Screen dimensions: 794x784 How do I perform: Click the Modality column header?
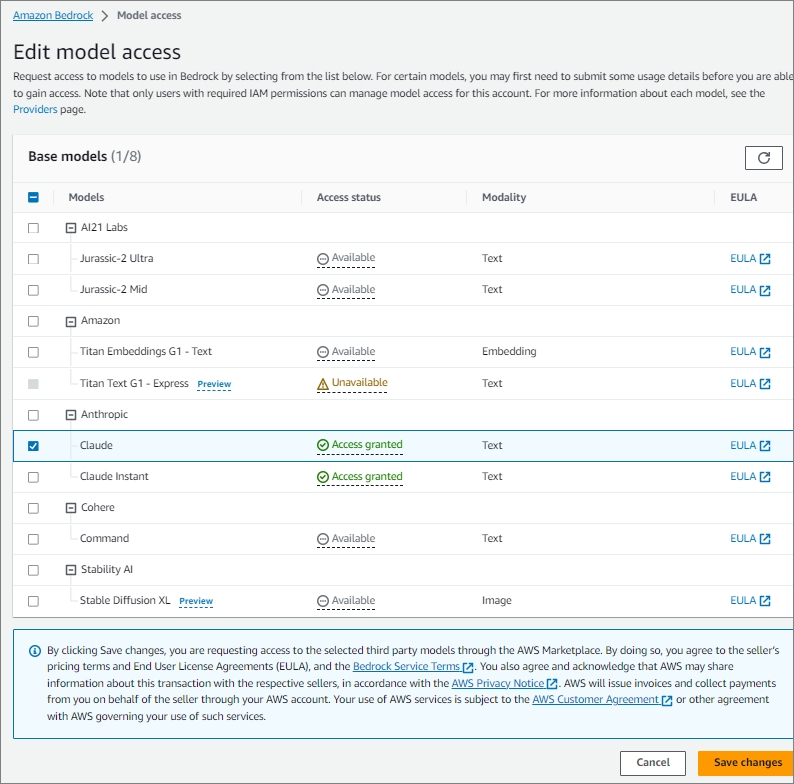pos(504,198)
